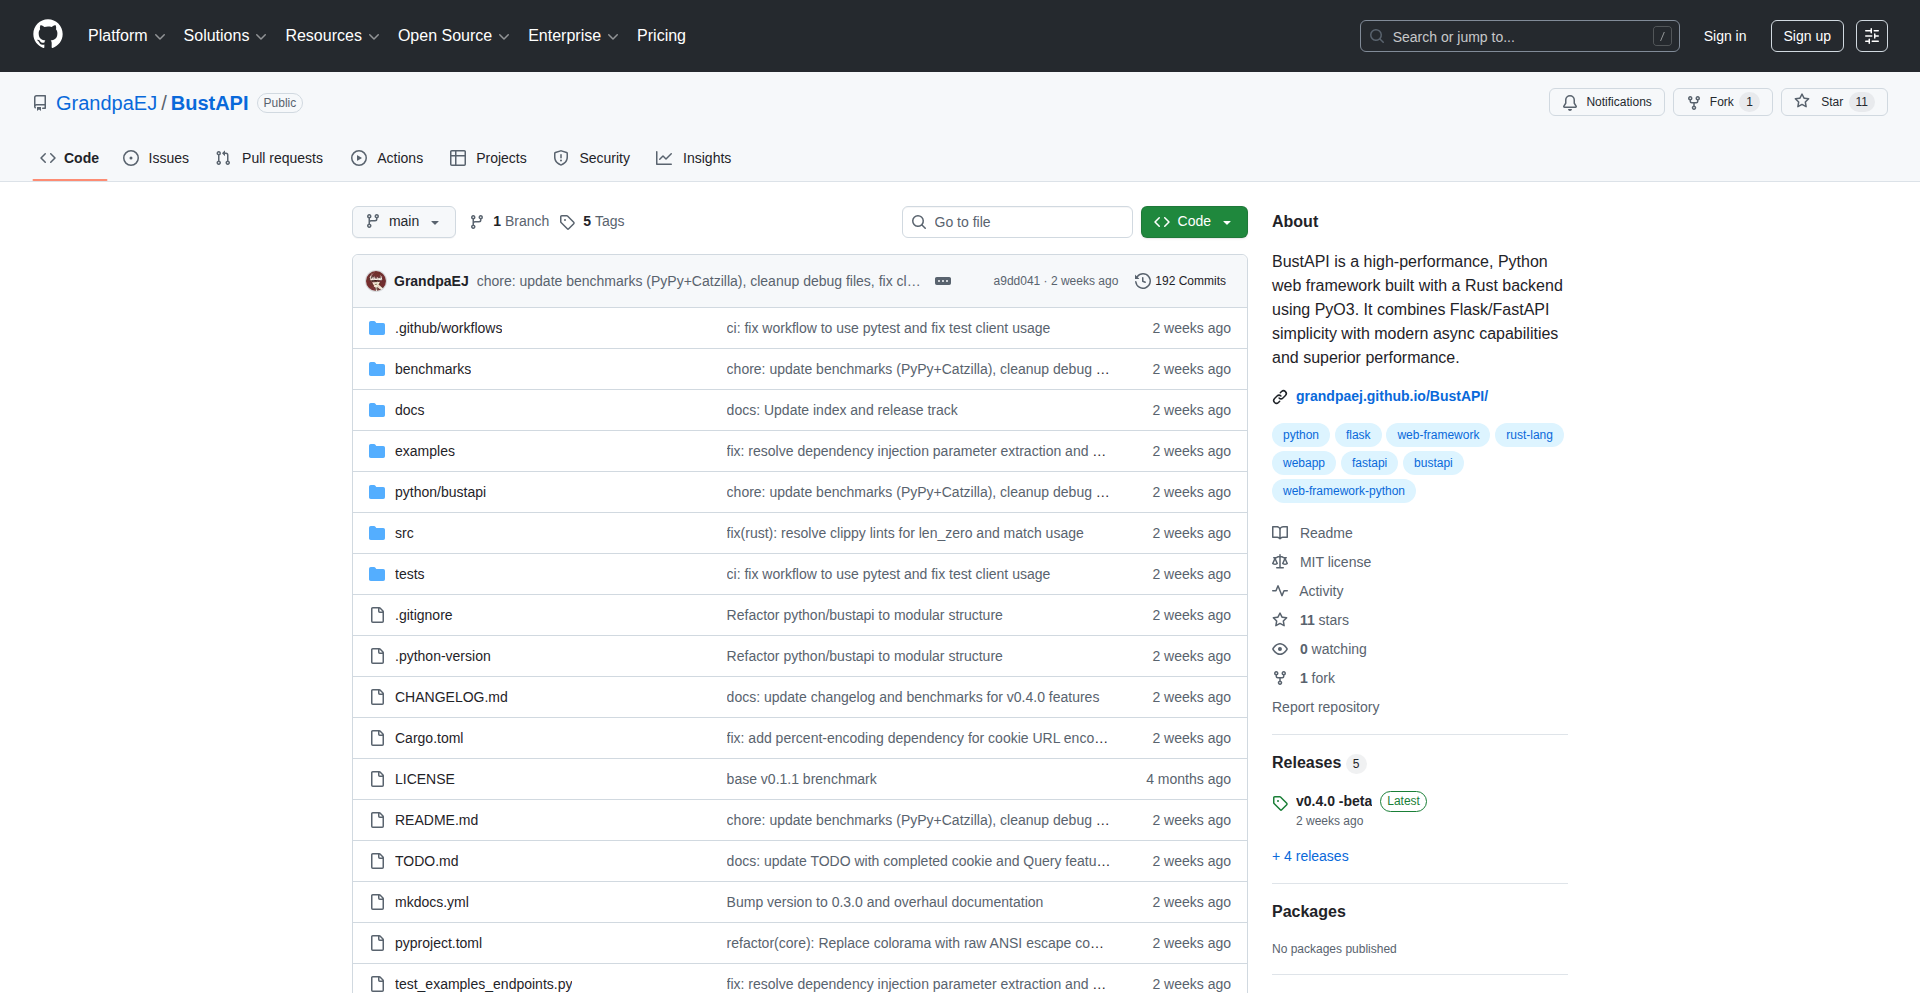Open the tests folder icon

[x=377, y=574]
